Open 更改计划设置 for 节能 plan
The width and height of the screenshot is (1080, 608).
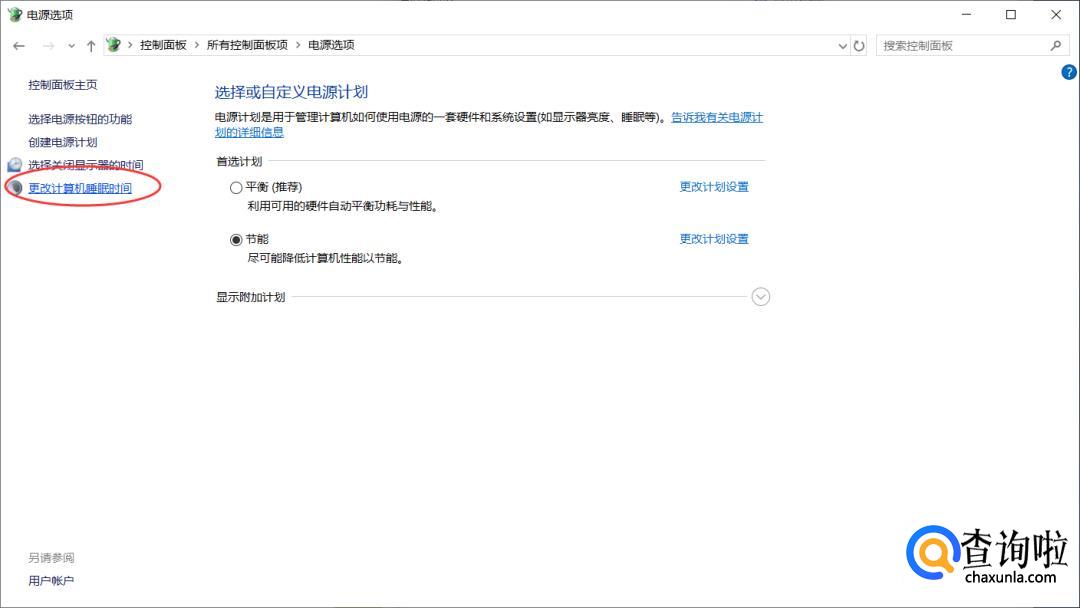pos(714,239)
